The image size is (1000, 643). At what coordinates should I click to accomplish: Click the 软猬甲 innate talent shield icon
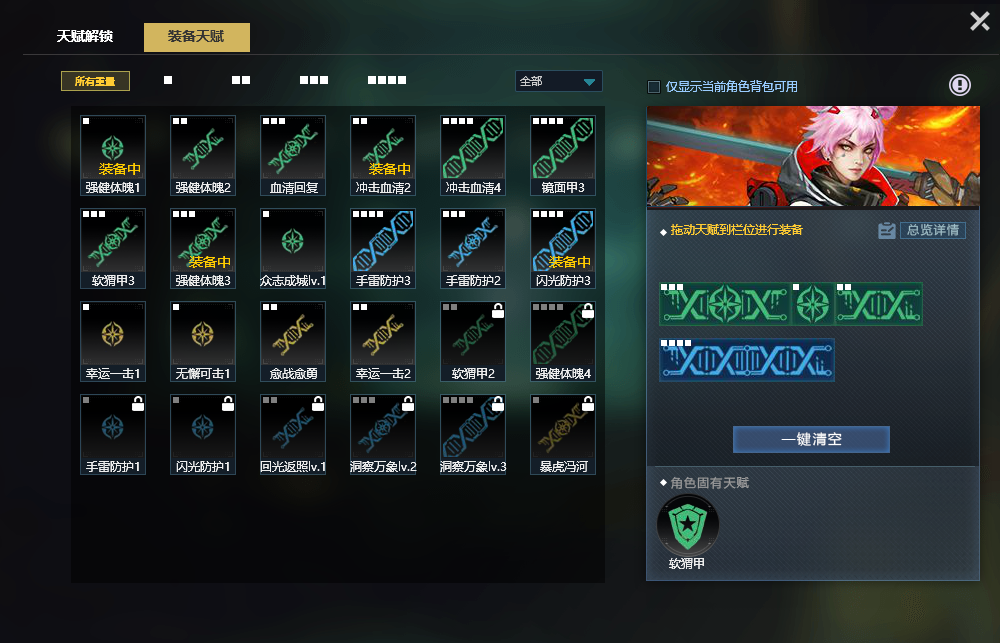pos(688,526)
